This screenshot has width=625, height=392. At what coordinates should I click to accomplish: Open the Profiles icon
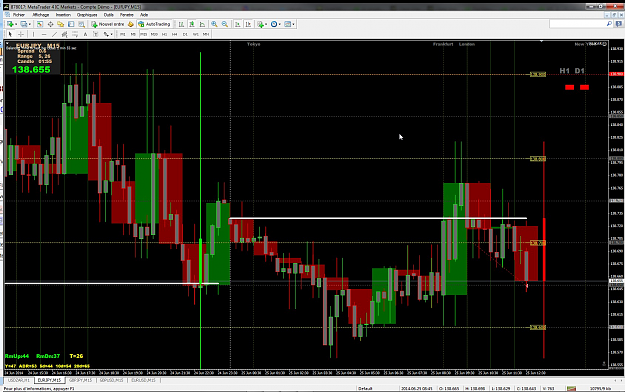point(24,24)
